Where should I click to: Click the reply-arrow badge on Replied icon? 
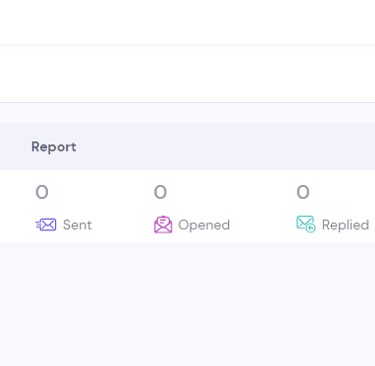(311, 228)
